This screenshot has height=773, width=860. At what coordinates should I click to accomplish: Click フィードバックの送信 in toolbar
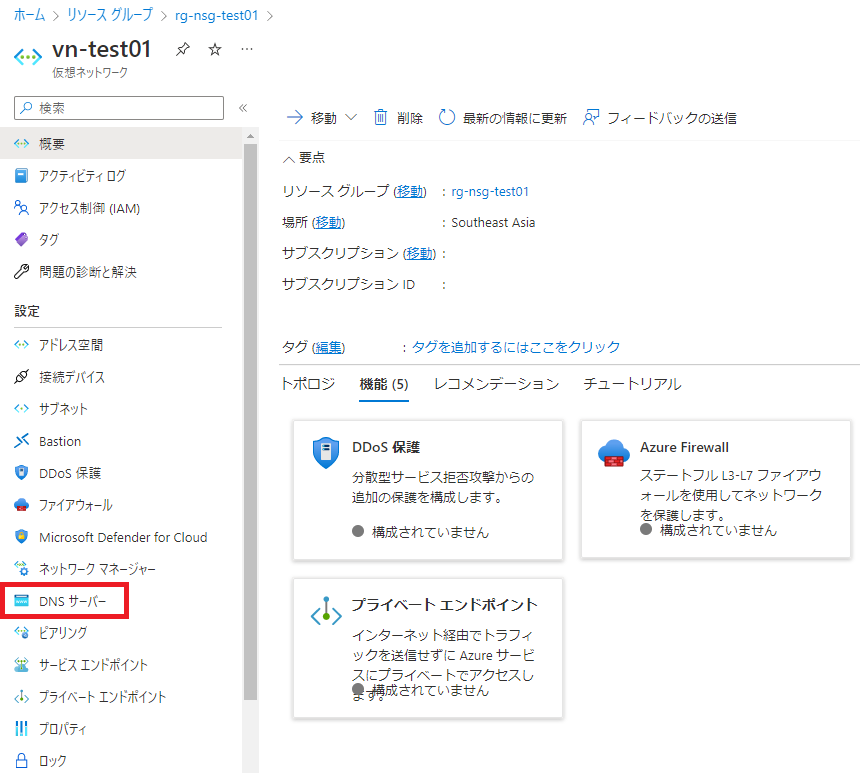660,117
